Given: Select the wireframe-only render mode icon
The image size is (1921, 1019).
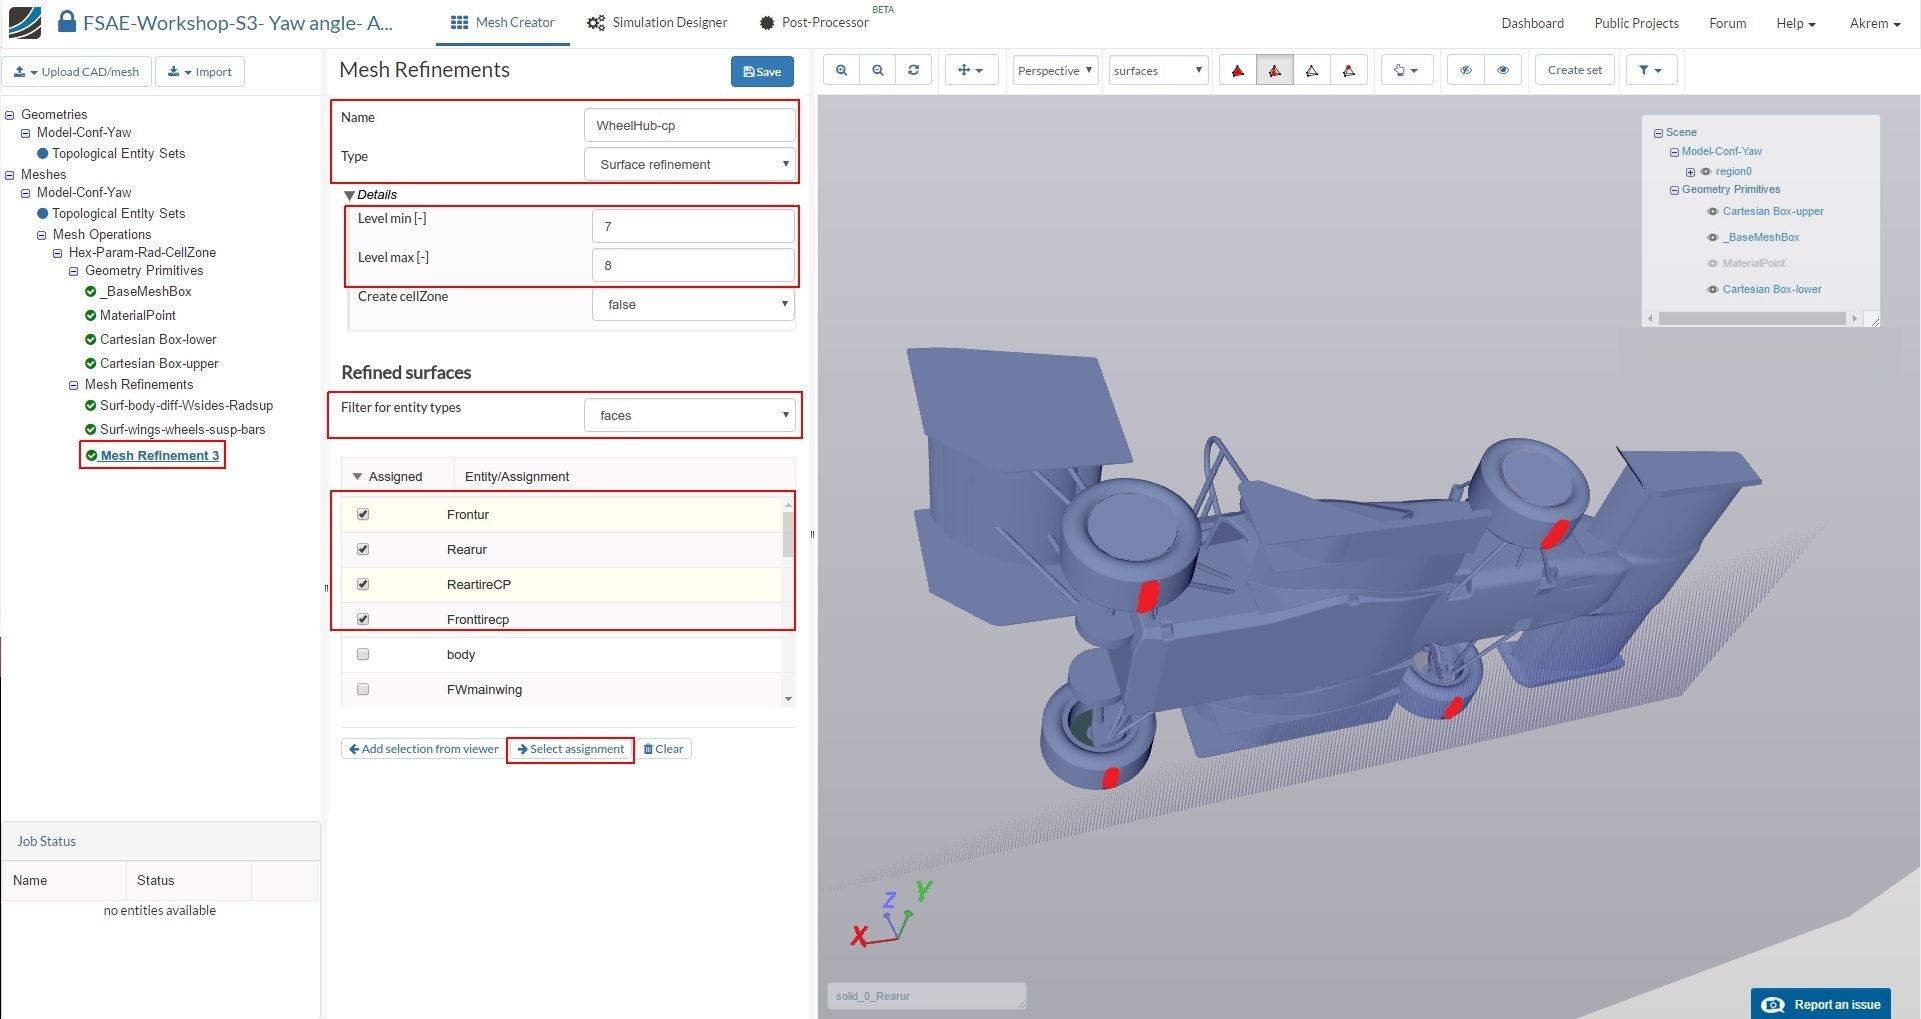Looking at the screenshot, I should [1312, 70].
